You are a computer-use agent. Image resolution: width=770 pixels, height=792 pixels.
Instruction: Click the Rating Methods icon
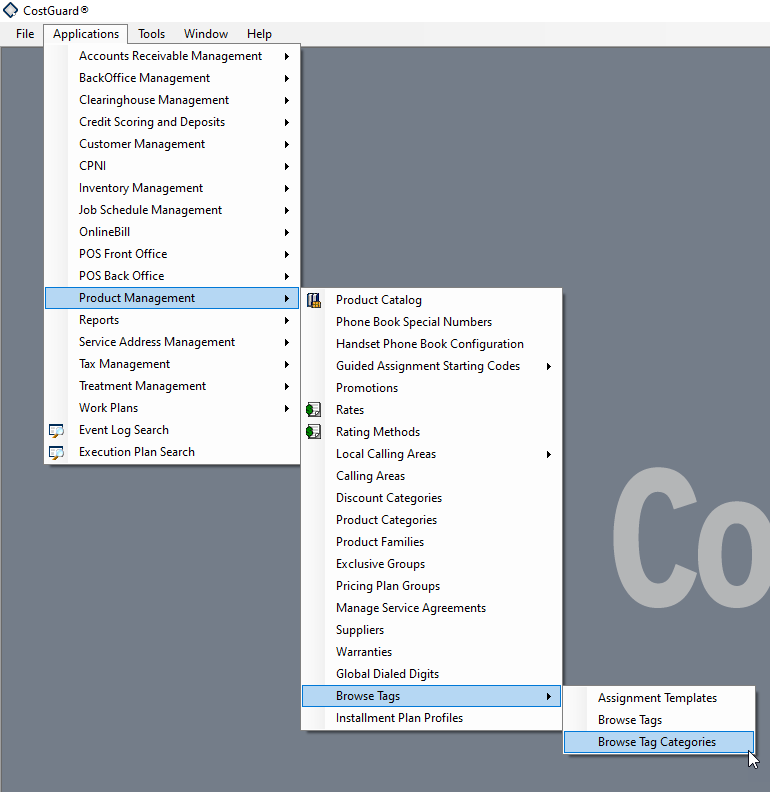point(314,432)
